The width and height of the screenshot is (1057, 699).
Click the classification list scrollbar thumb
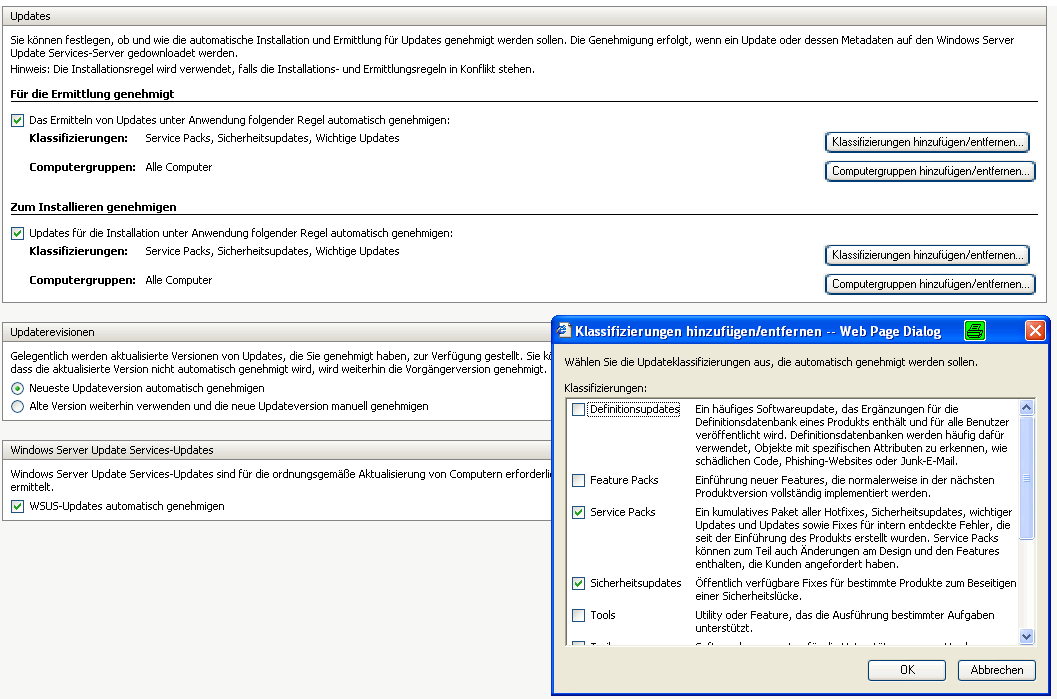[x=1026, y=478]
